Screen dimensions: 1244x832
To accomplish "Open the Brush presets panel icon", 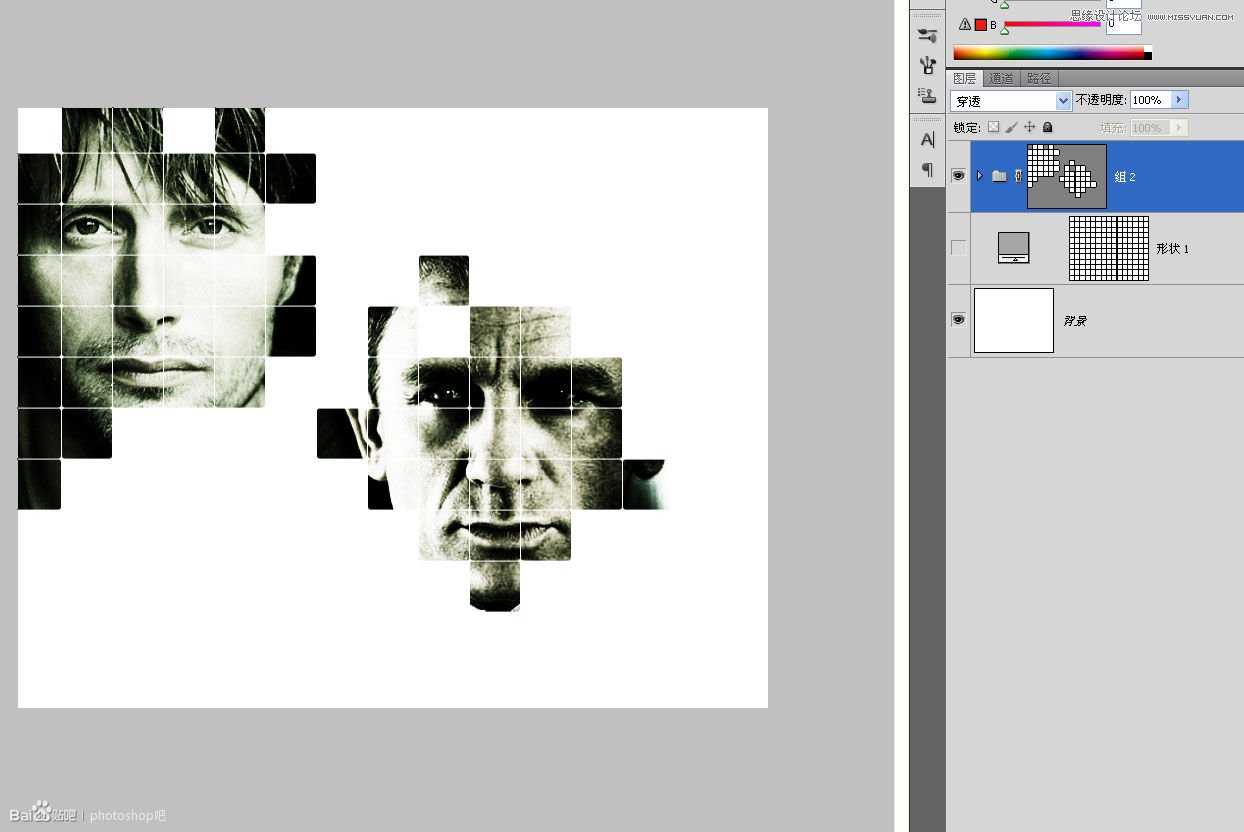I will click(927, 36).
